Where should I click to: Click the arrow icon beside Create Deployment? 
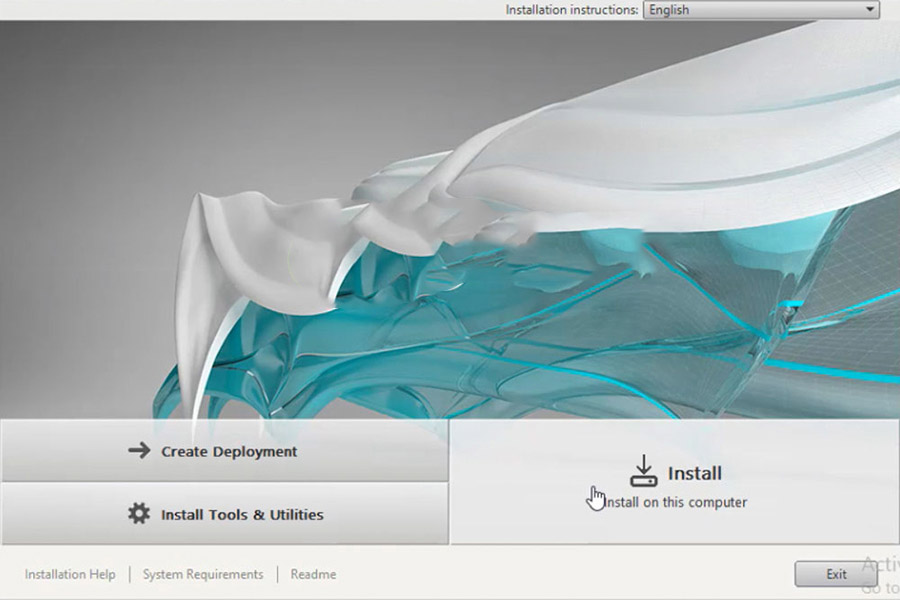[139, 451]
